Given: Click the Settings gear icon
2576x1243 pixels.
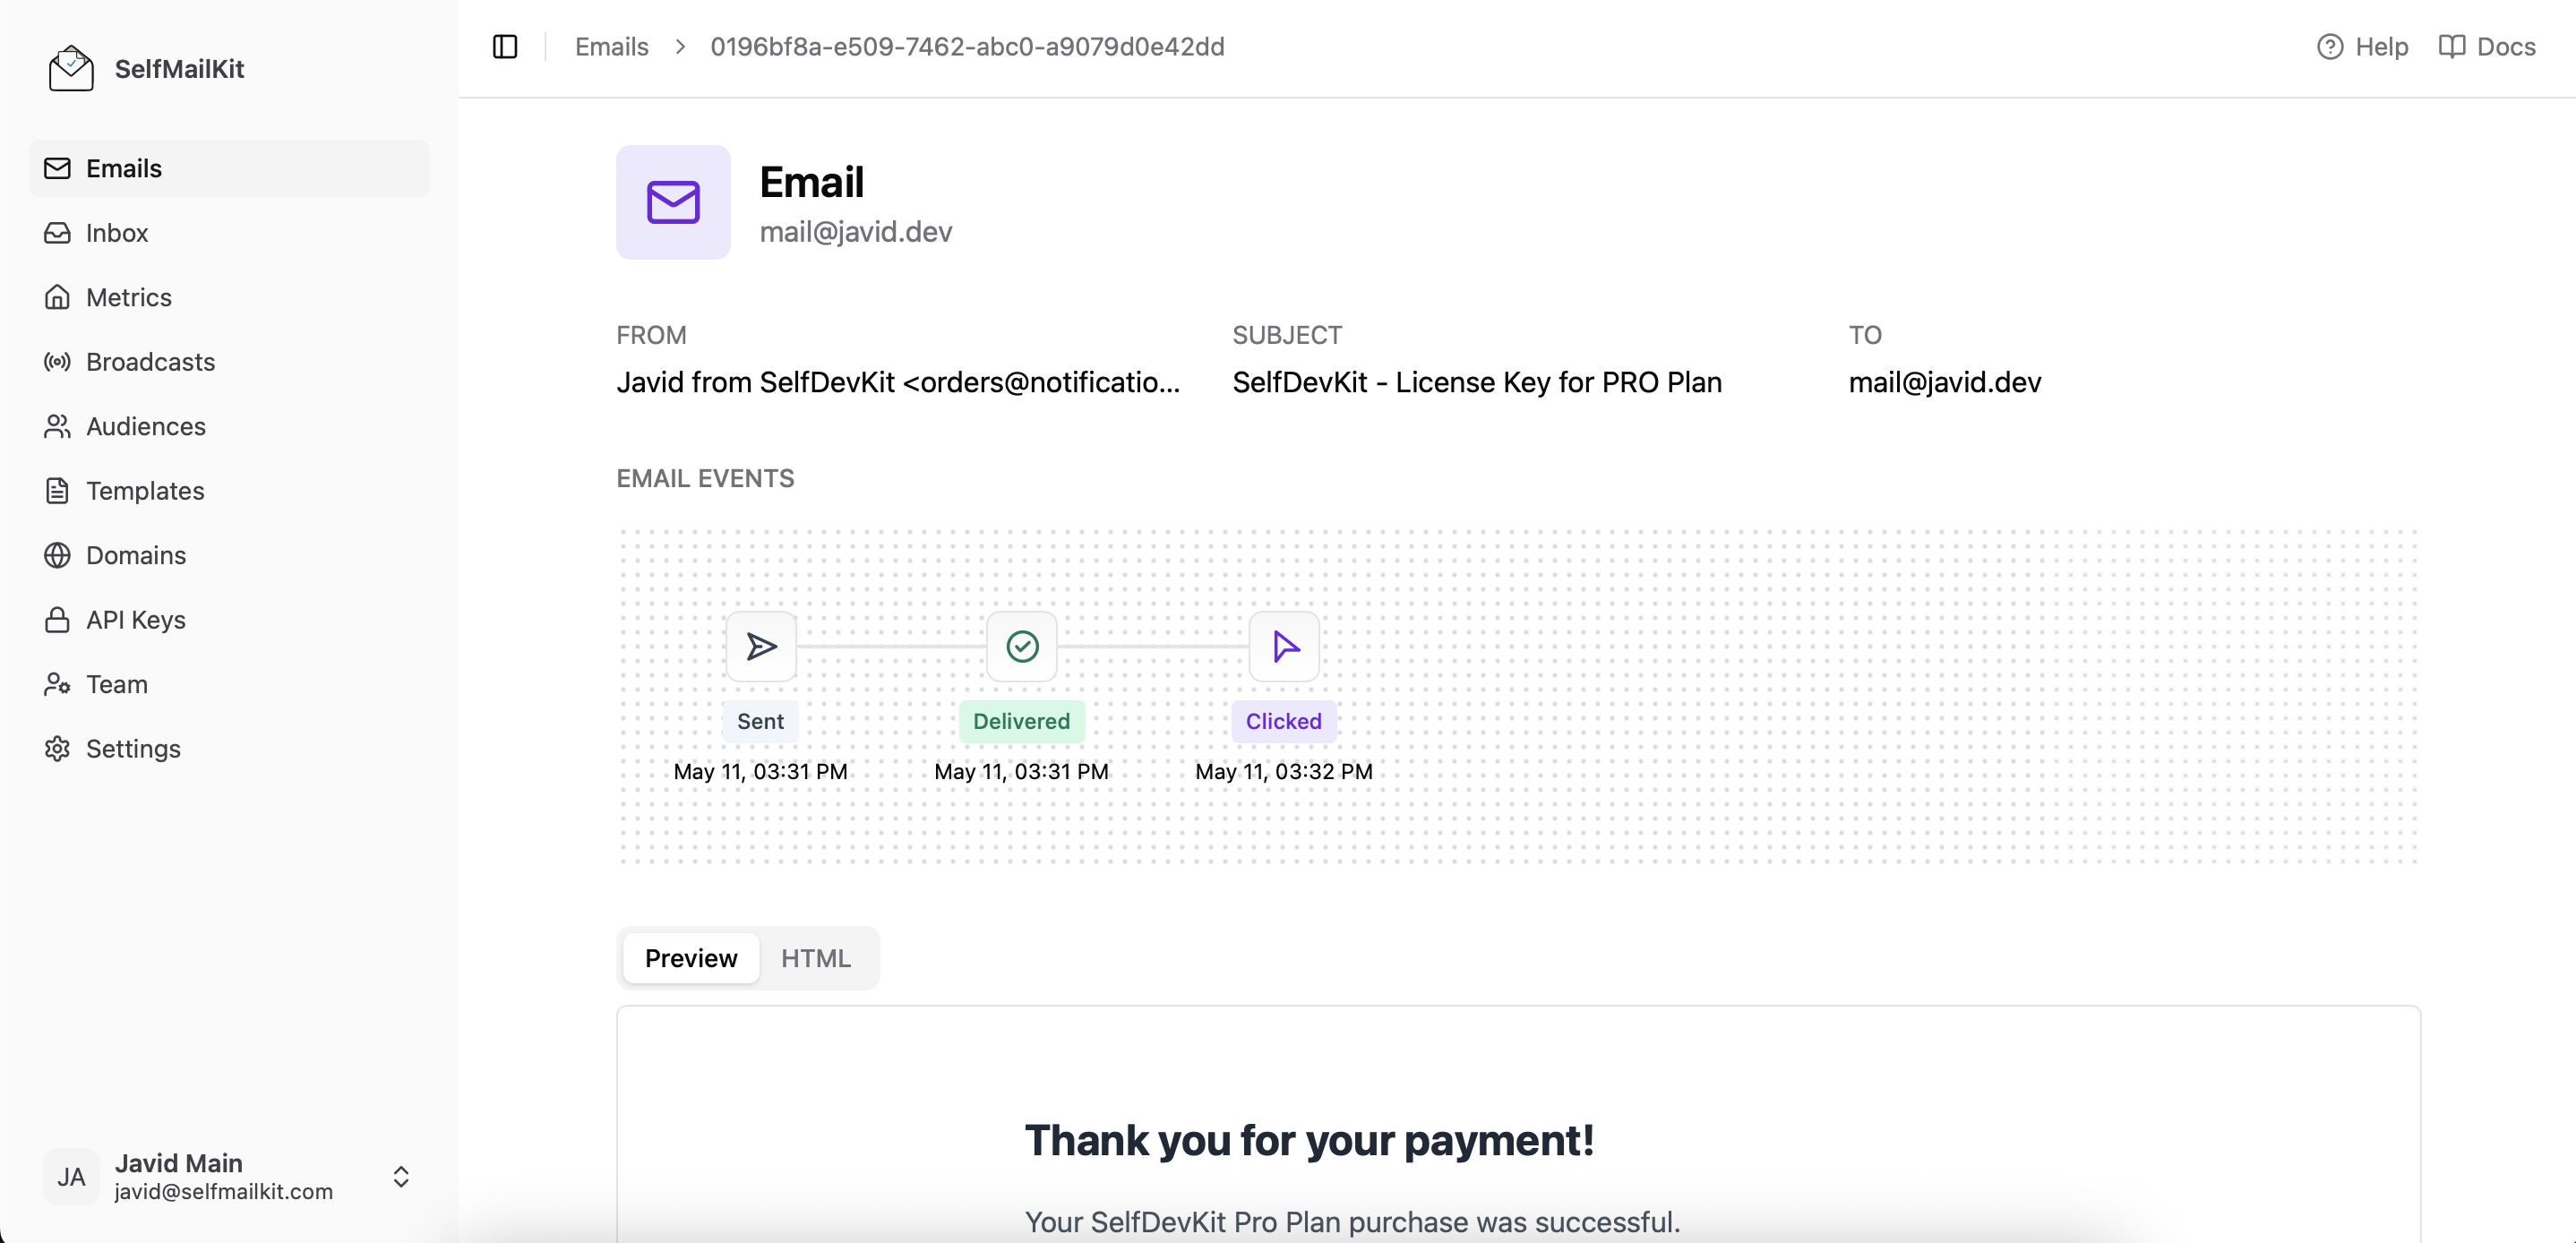Looking at the screenshot, I should click(57, 749).
